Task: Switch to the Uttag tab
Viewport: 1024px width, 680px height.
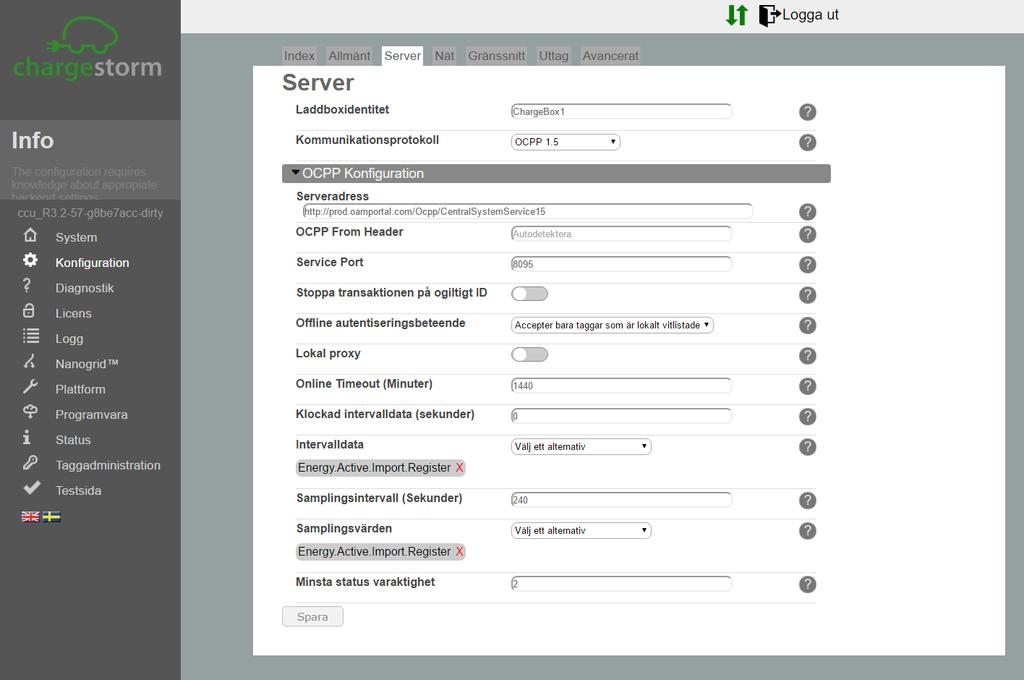Action: tap(553, 56)
